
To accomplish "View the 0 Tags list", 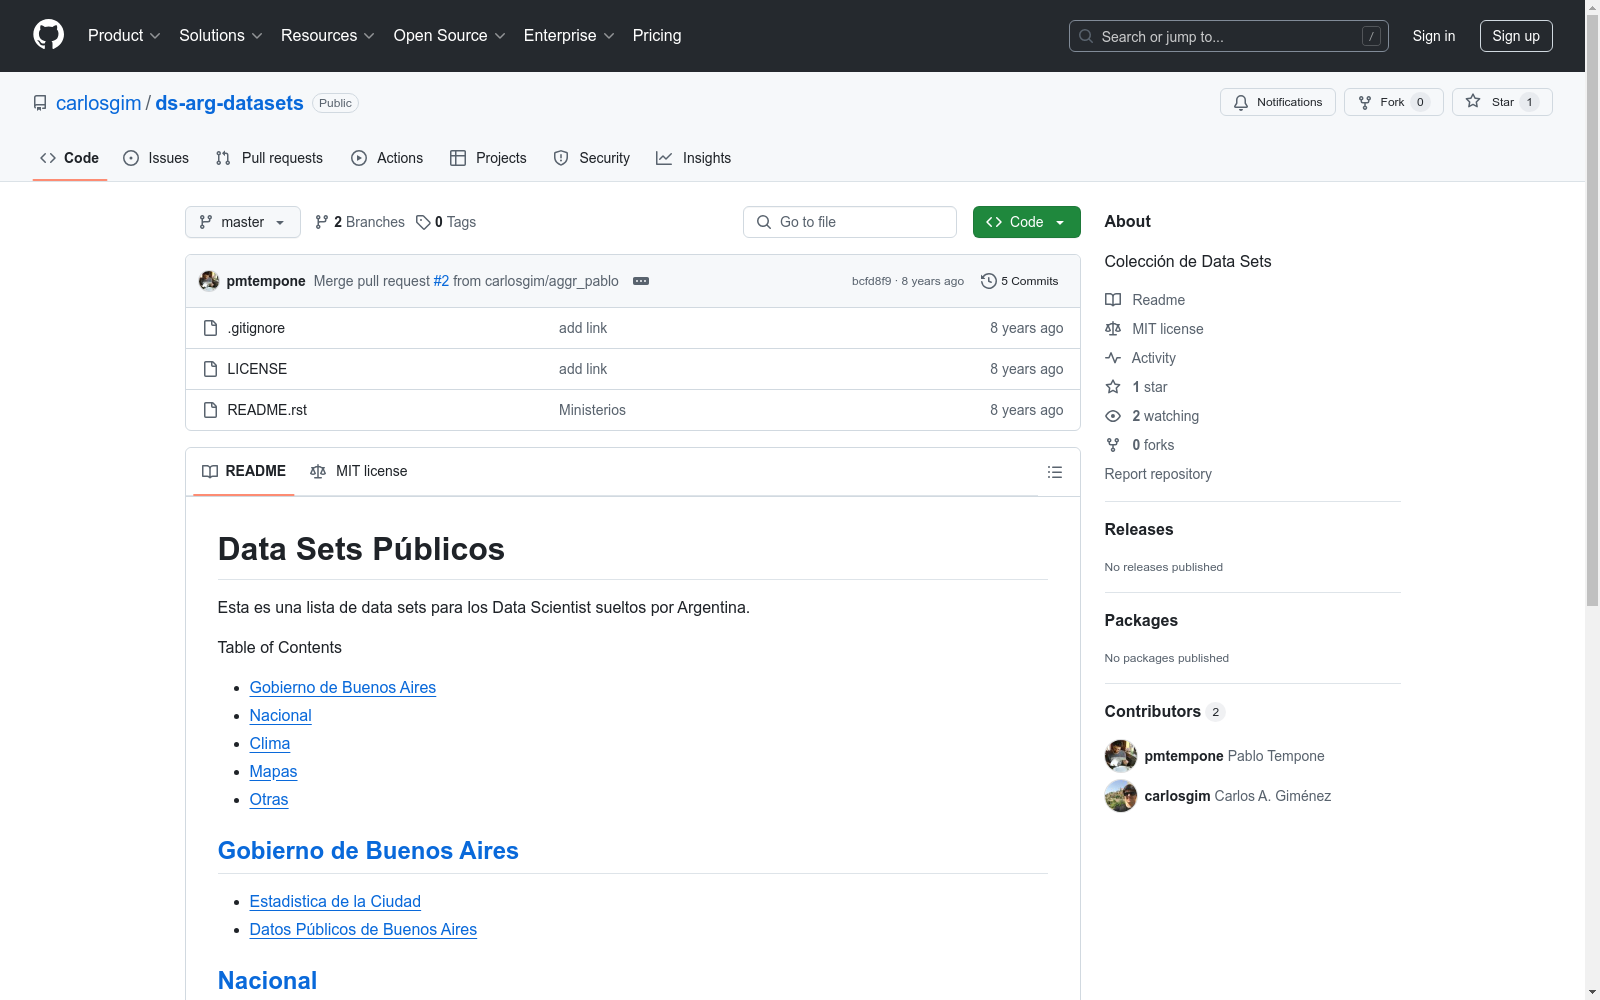I will 446,222.
